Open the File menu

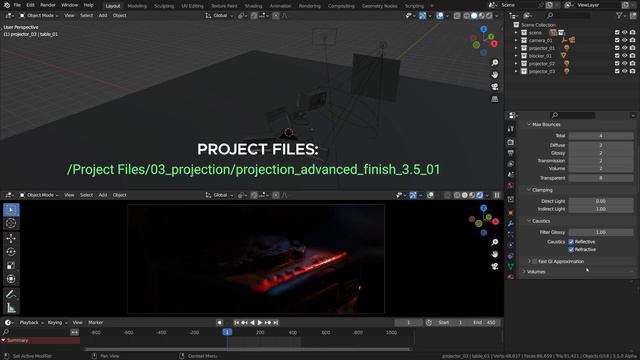pyautogui.click(x=17, y=5)
